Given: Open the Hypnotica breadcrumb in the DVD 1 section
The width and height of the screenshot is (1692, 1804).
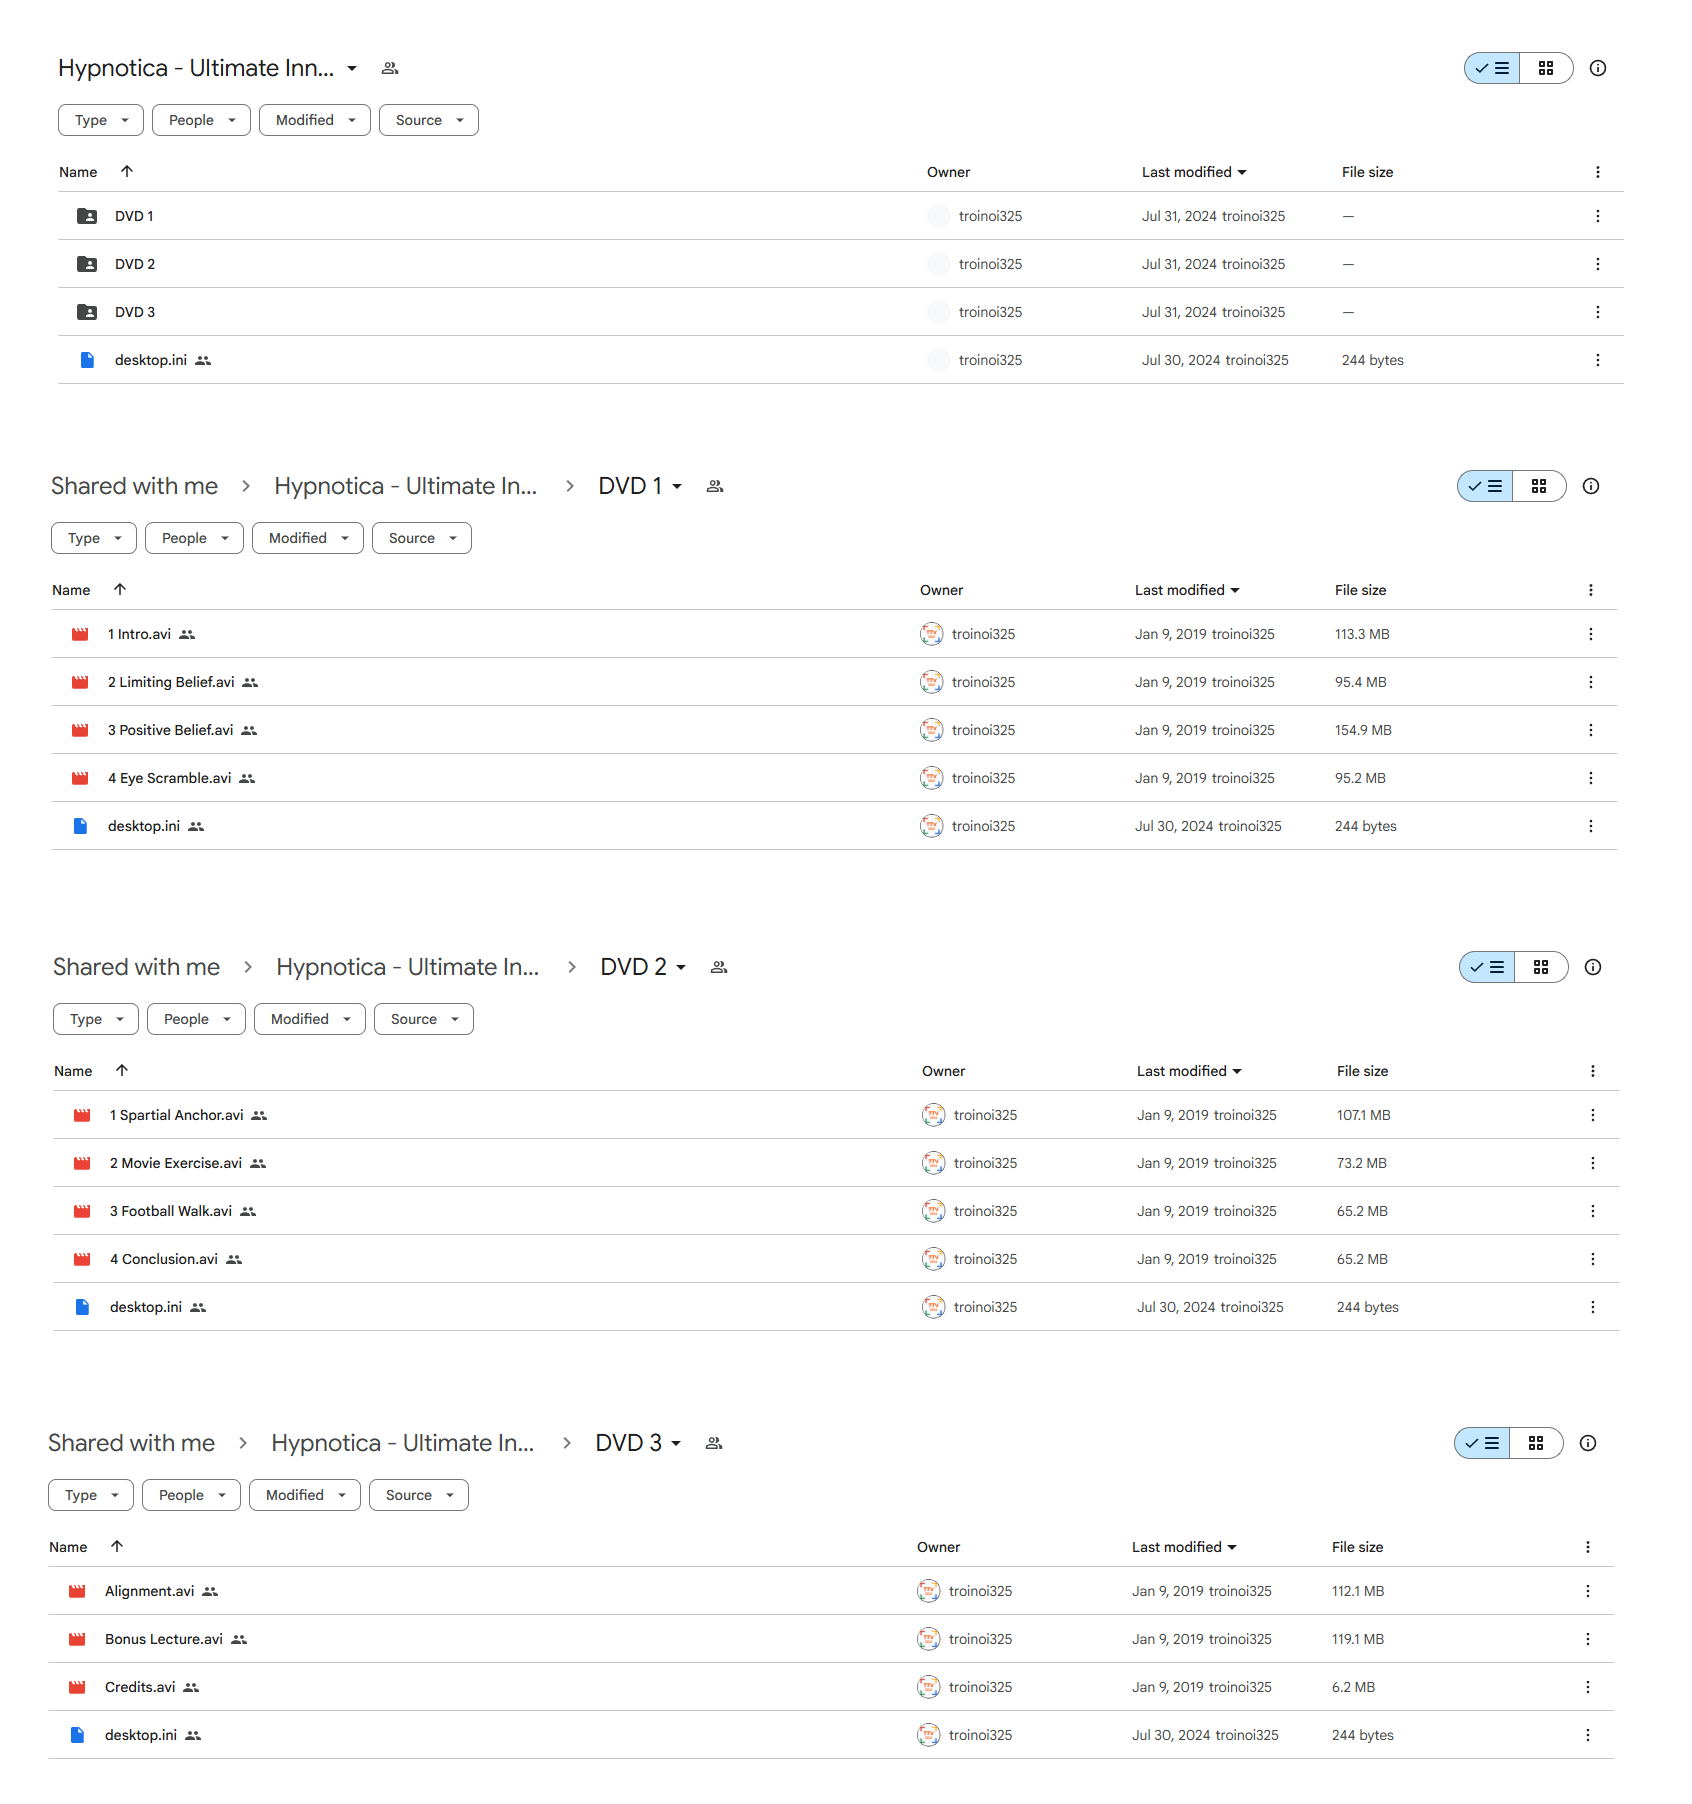Looking at the screenshot, I should coord(406,486).
